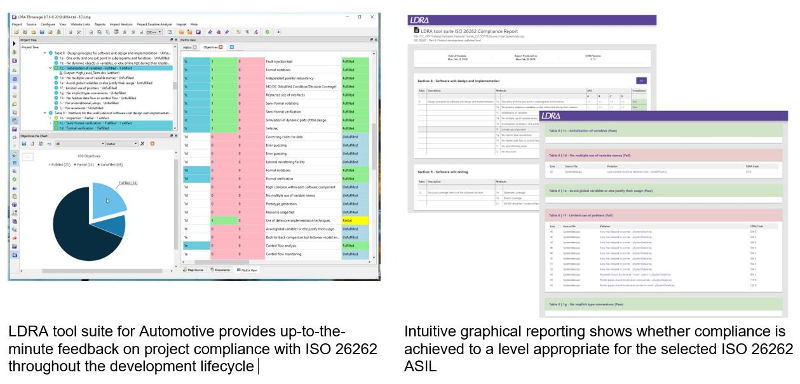
Task: Collapse the Table 9 Methods tree node
Action: click(x=44, y=113)
